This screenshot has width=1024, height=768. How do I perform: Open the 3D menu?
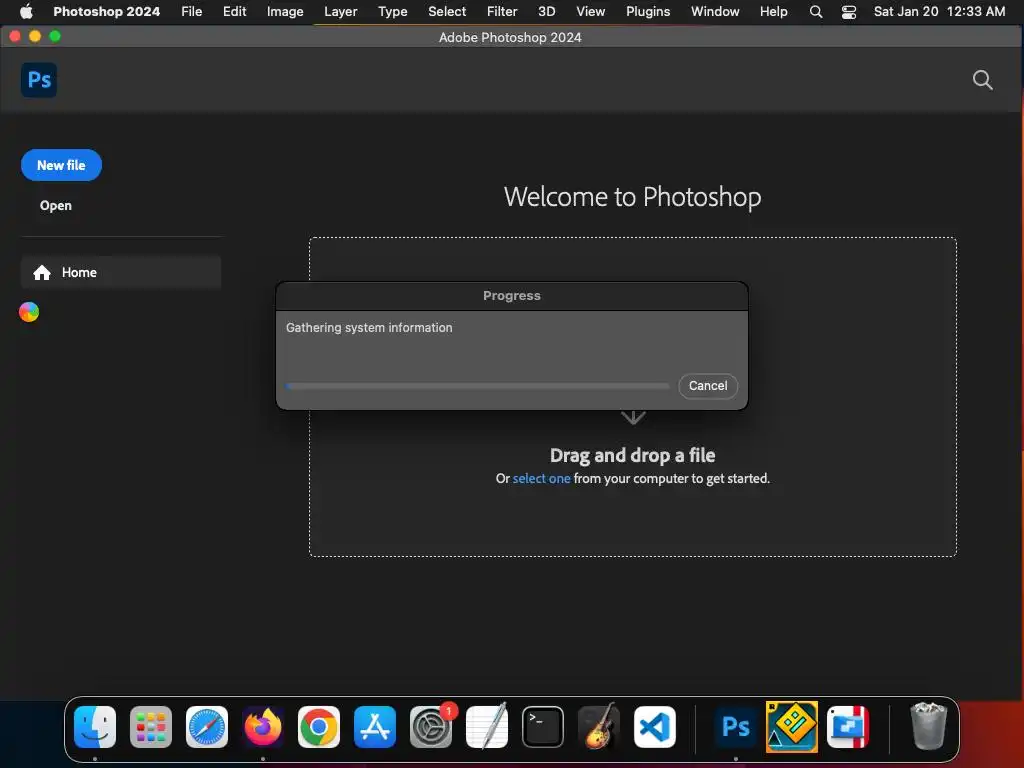[x=547, y=11]
